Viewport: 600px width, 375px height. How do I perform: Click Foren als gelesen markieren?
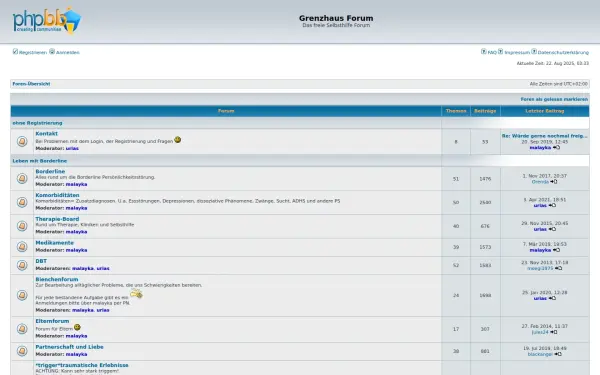tap(554, 99)
